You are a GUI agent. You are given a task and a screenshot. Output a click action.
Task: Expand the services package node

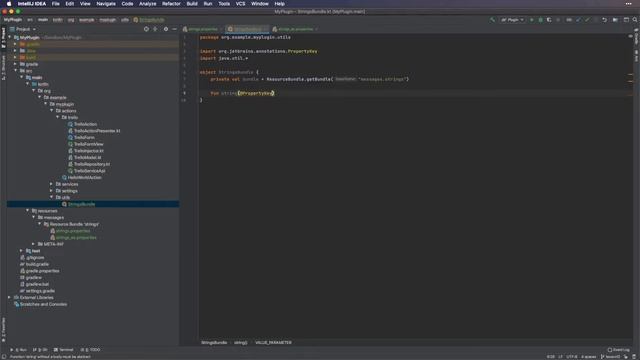[x=52, y=184]
